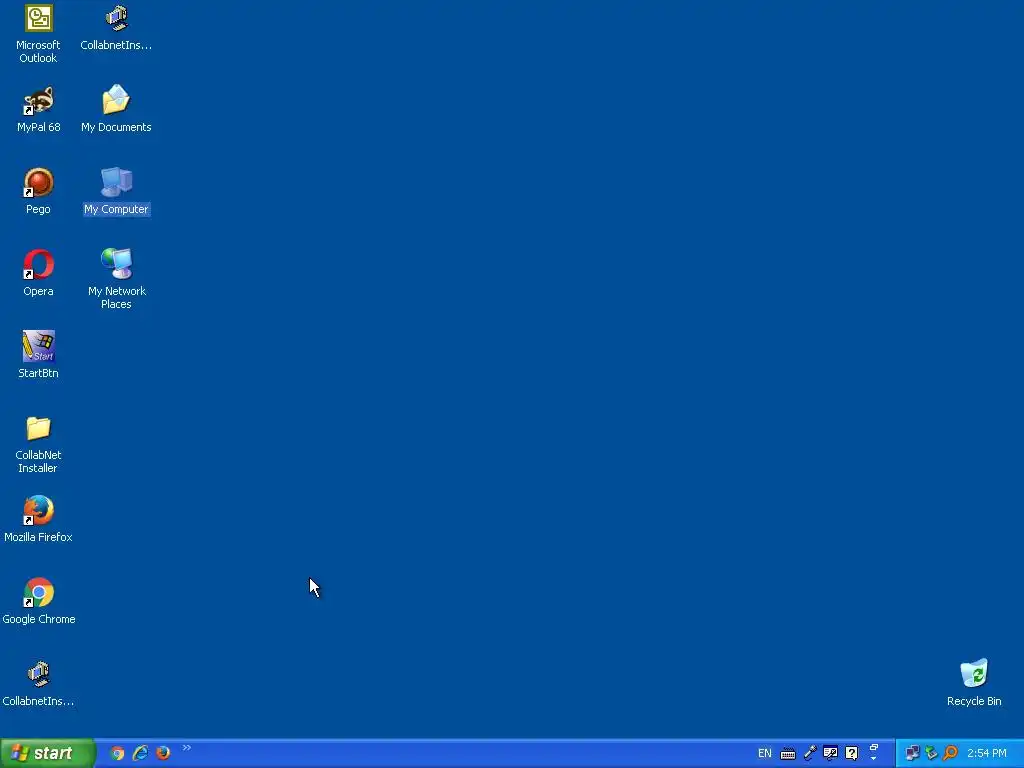Screen dimensions: 1024x768
Task: Select the My Documents desktop icon
Action: pyautogui.click(x=116, y=110)
